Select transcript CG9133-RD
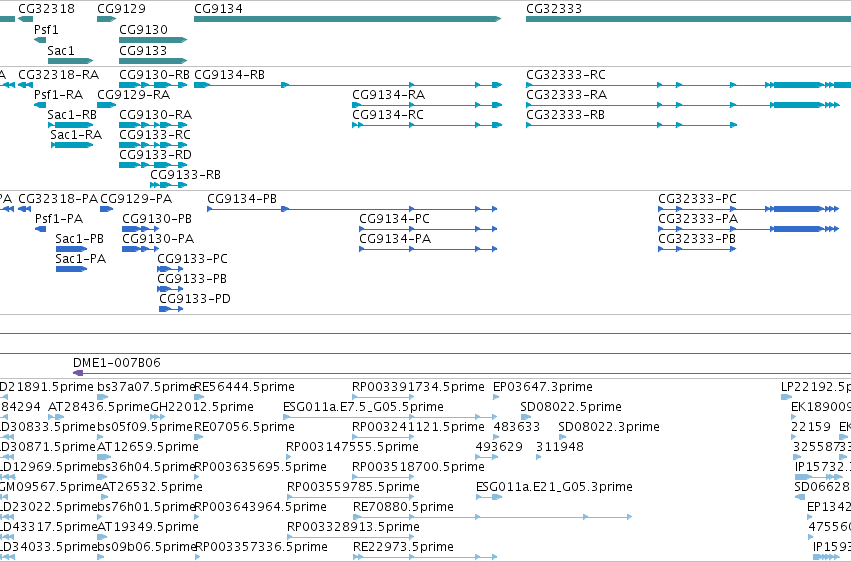851x562 pixels. (x=155, y=155)
